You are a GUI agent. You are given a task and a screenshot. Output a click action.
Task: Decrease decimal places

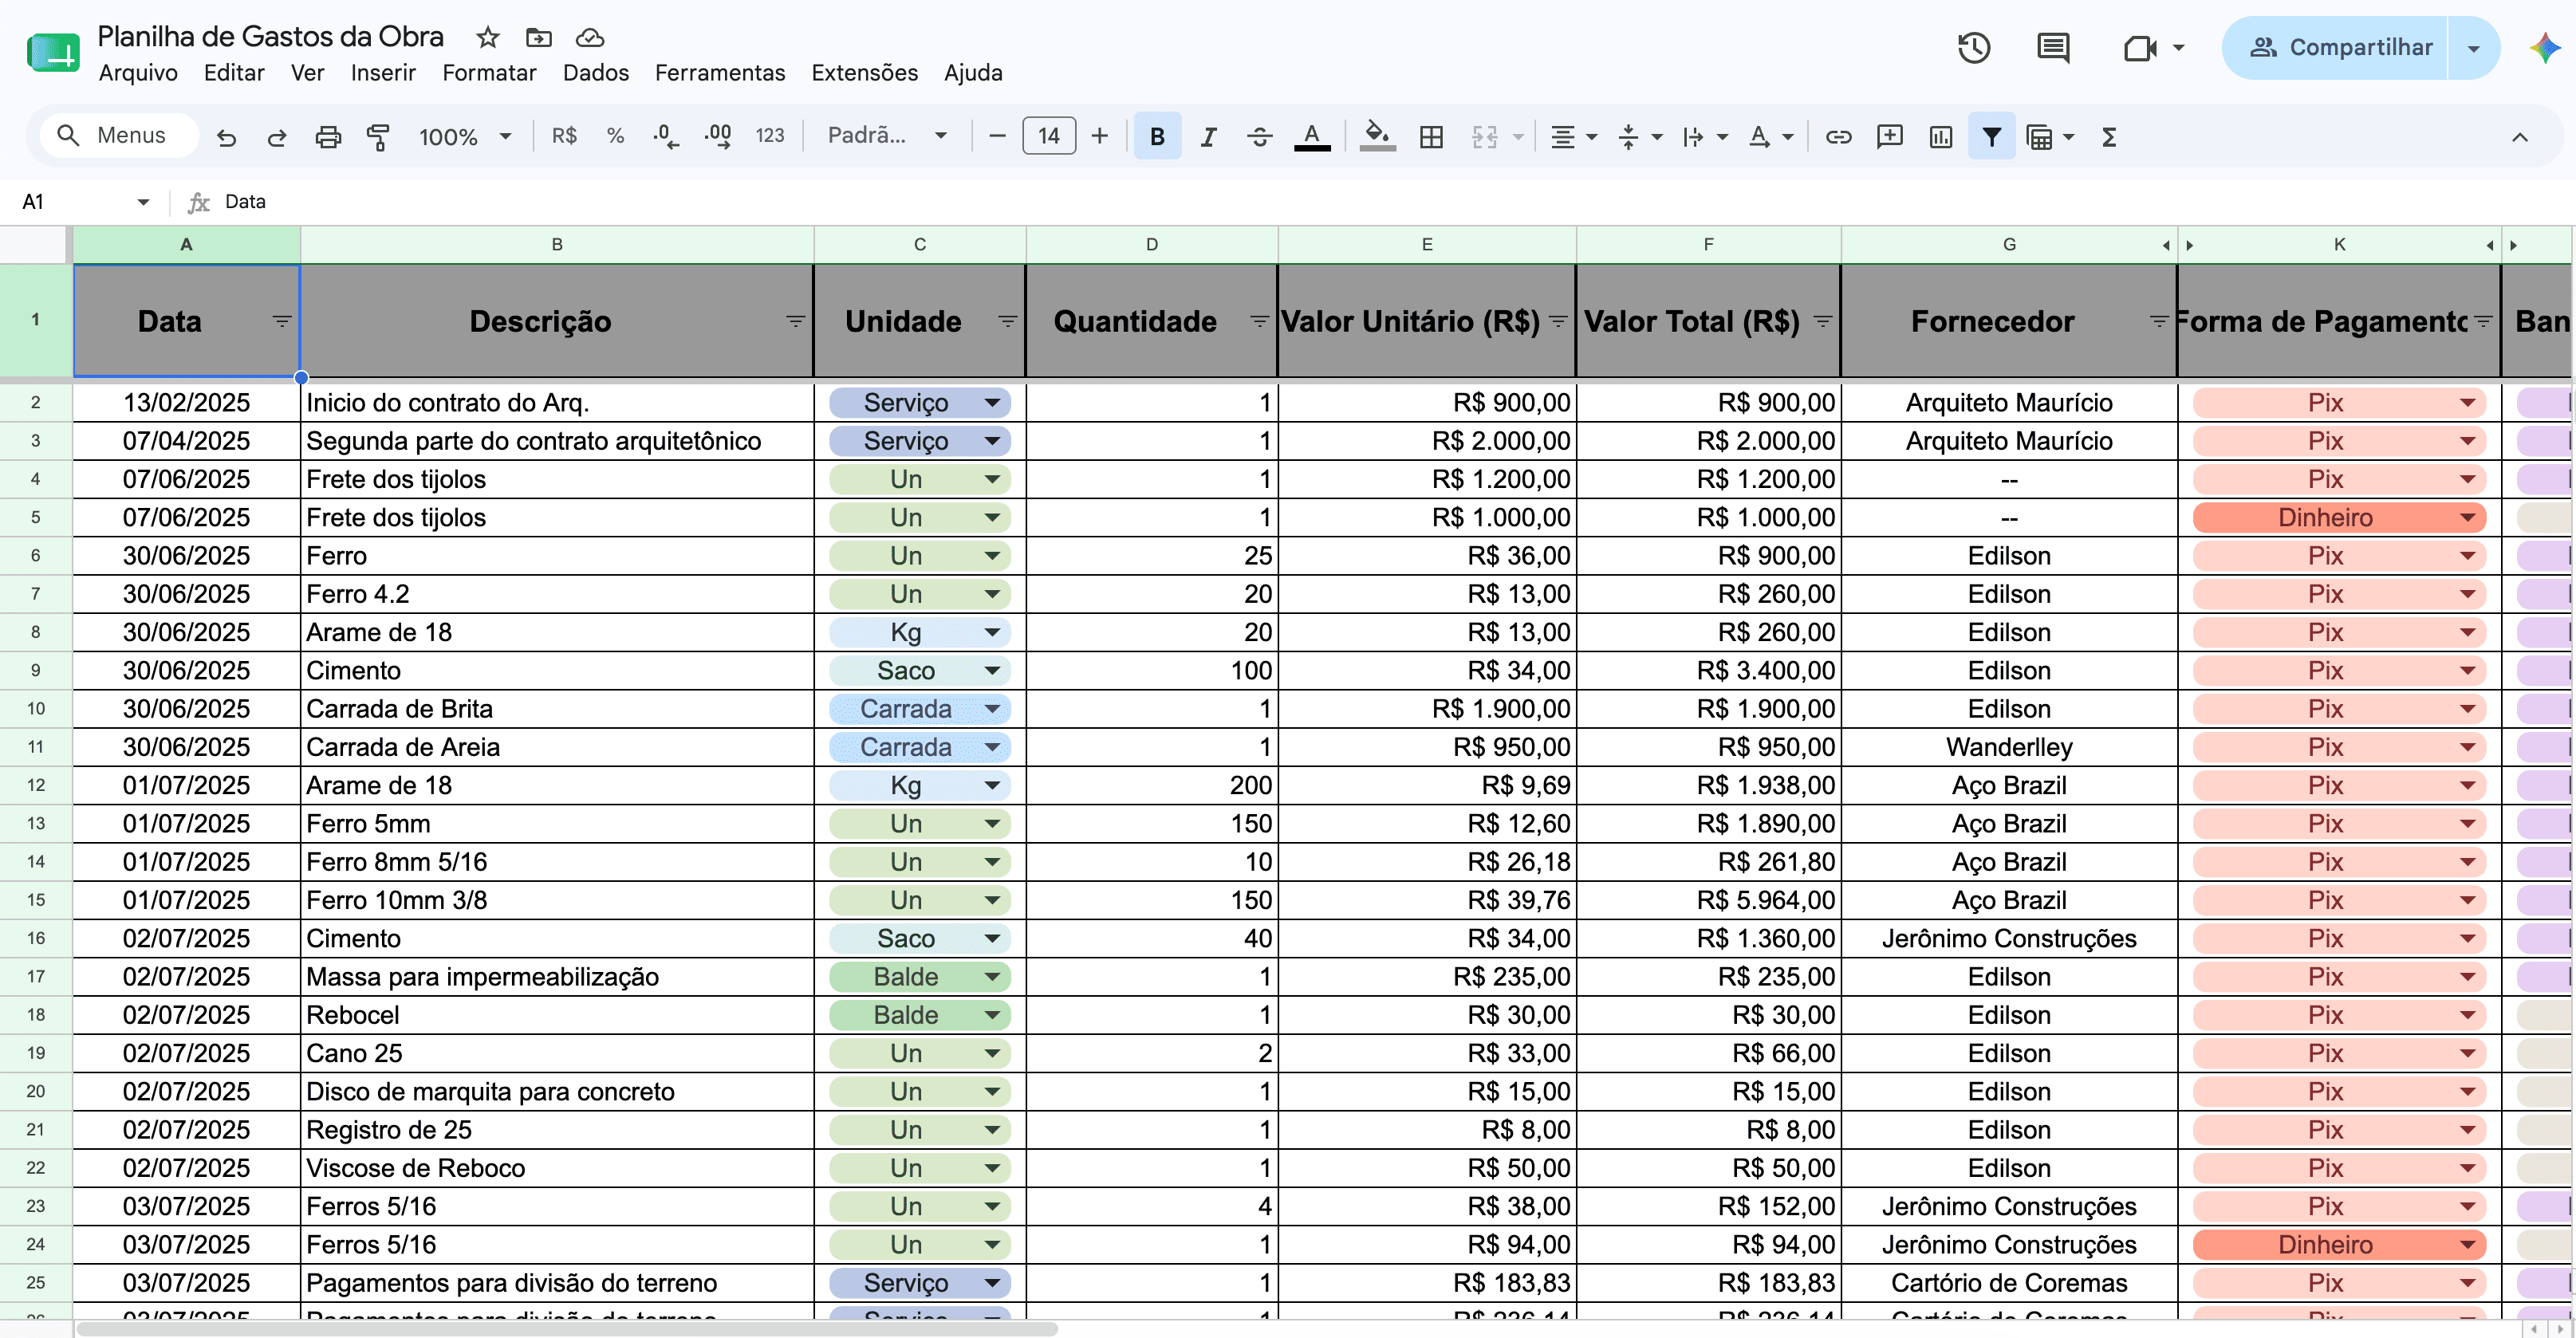666,136
